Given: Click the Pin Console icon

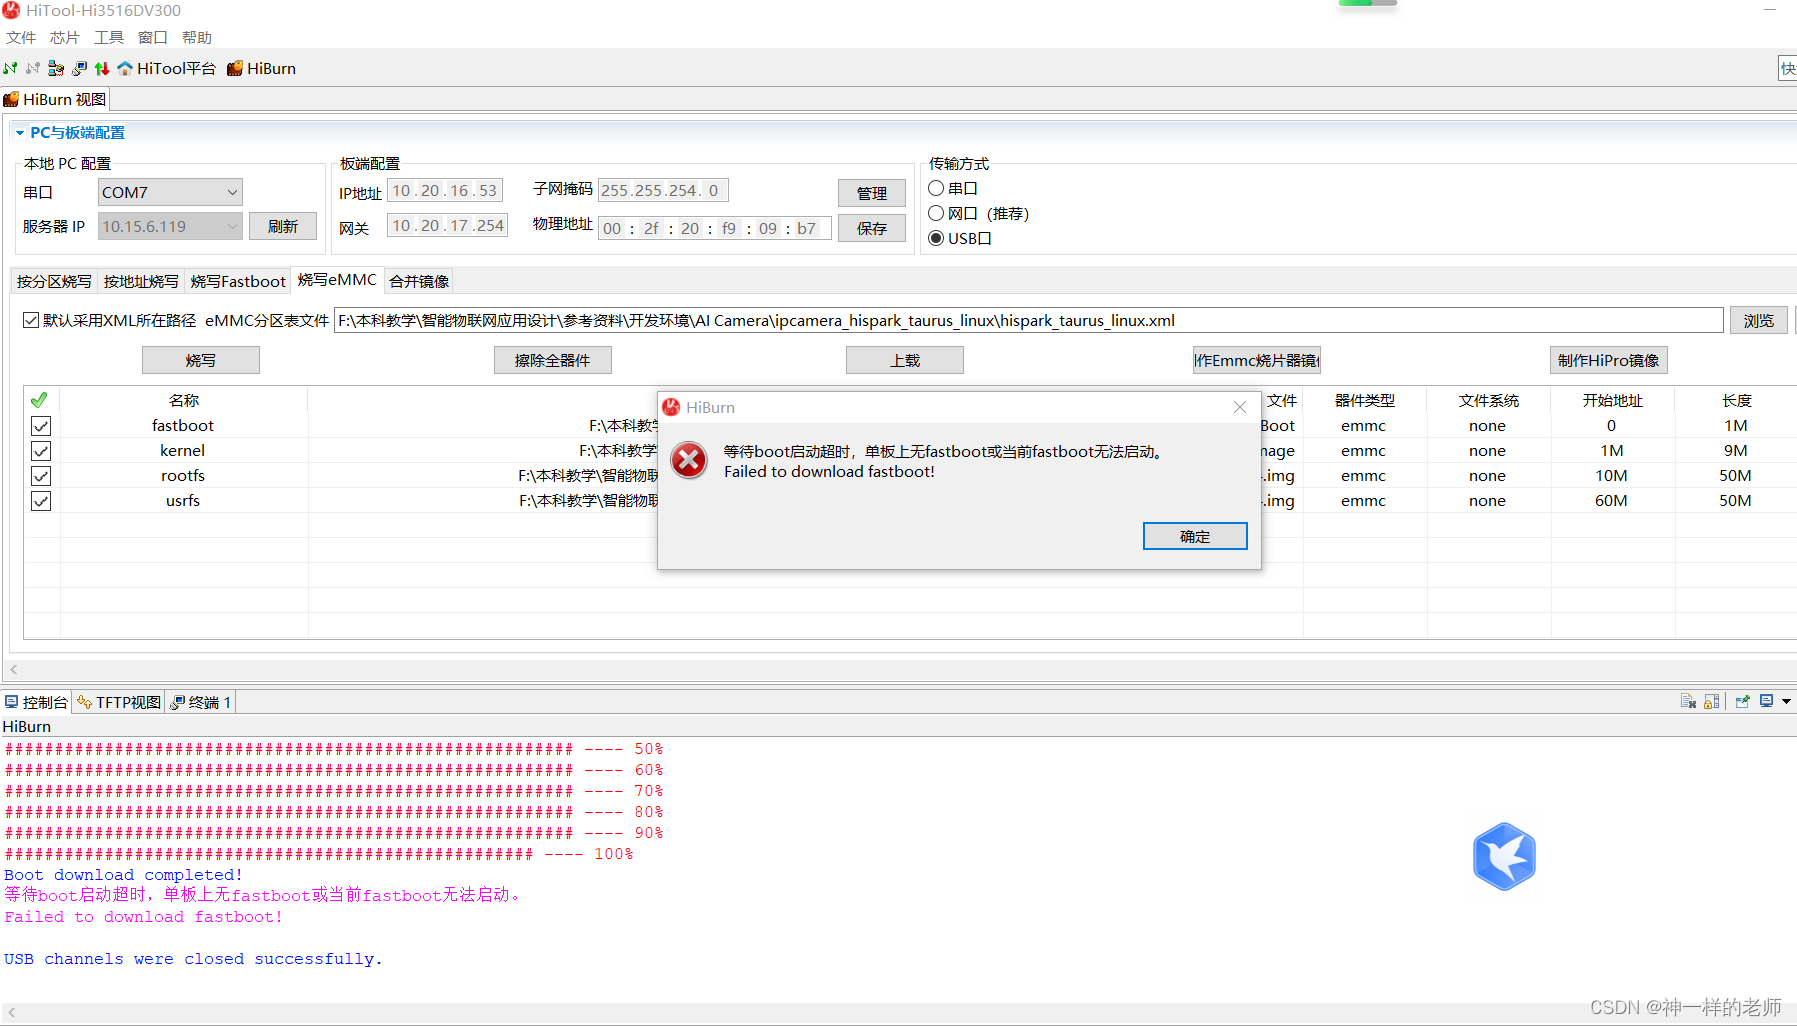Looking at the screenshot, I should [1742, 701].
